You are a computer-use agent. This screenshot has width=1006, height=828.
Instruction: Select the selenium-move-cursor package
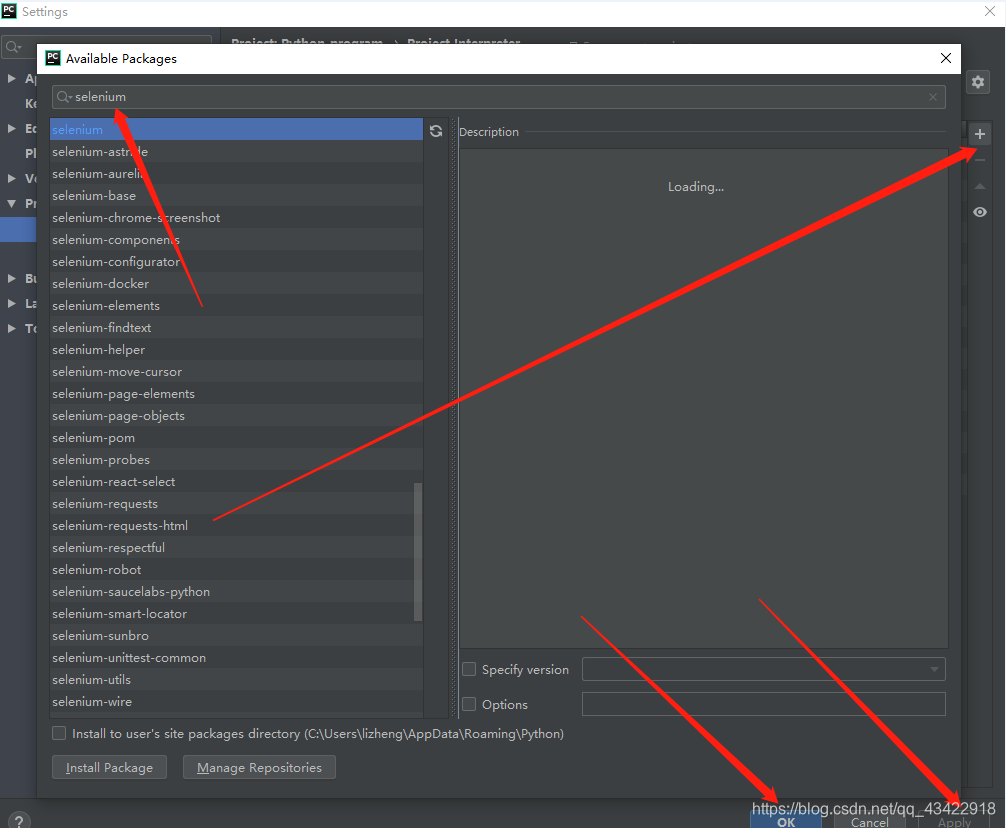click(236, 371)
